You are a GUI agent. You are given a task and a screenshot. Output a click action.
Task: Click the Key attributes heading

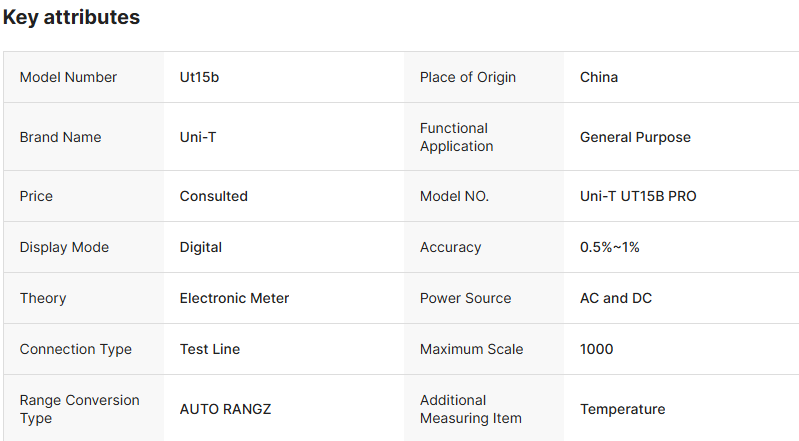(72, 17)
